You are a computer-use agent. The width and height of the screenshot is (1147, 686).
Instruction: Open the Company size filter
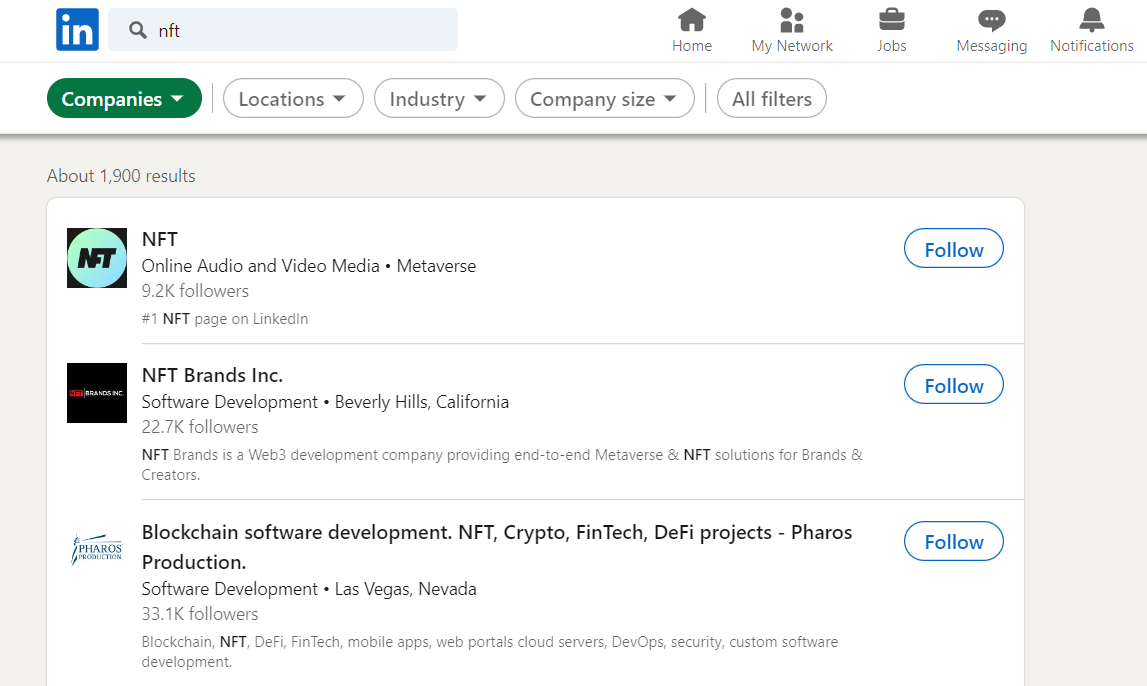[x=604, y=98]
